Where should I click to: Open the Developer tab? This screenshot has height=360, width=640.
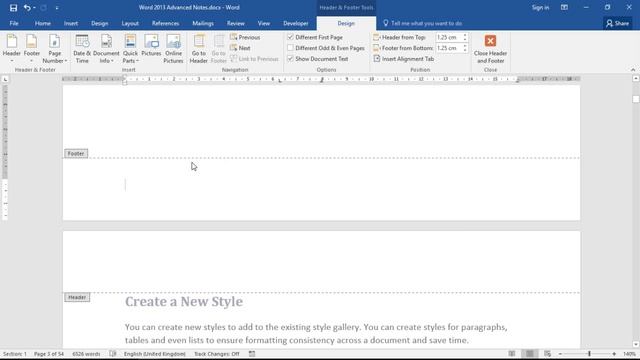[x=296, y=23]
